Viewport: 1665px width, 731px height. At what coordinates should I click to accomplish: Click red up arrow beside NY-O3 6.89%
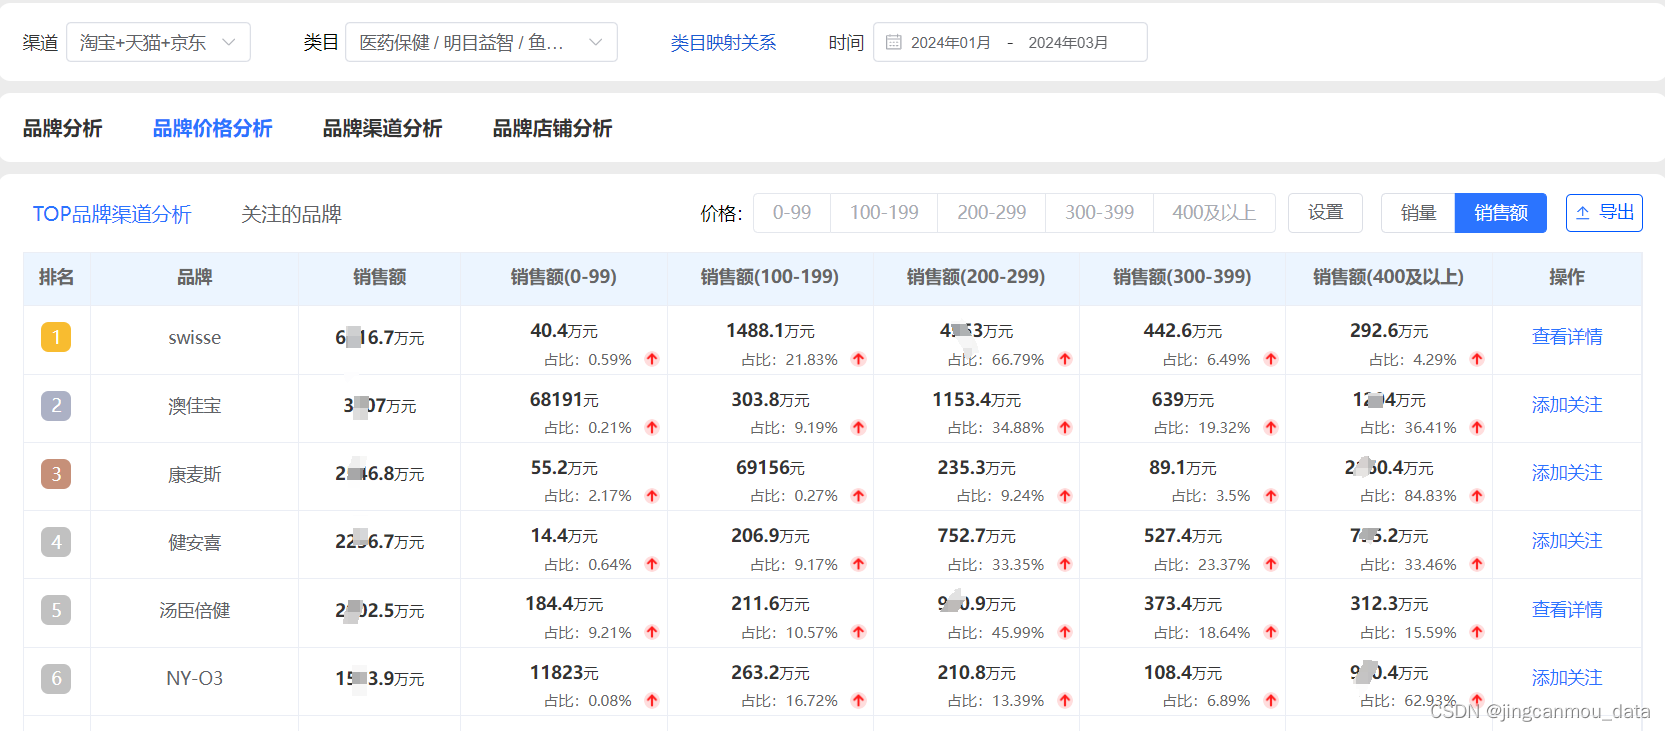(1271, 700)
